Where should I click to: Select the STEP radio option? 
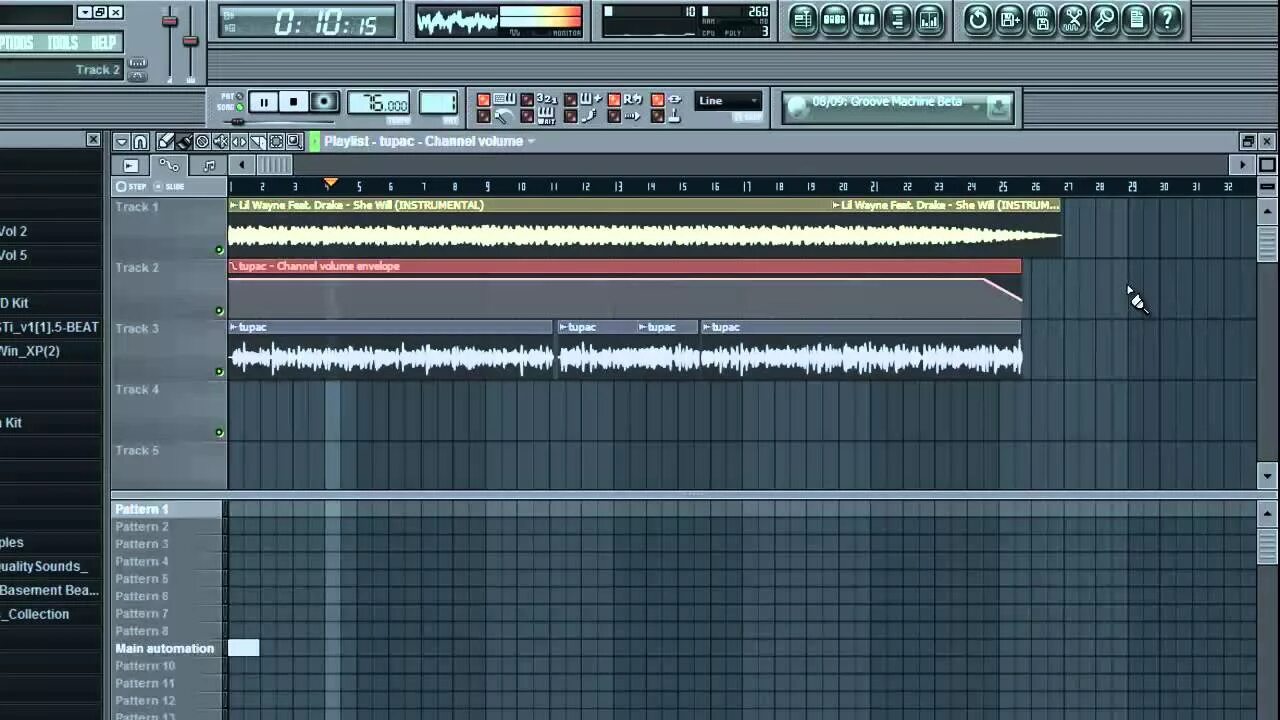[x=121, y=186]
